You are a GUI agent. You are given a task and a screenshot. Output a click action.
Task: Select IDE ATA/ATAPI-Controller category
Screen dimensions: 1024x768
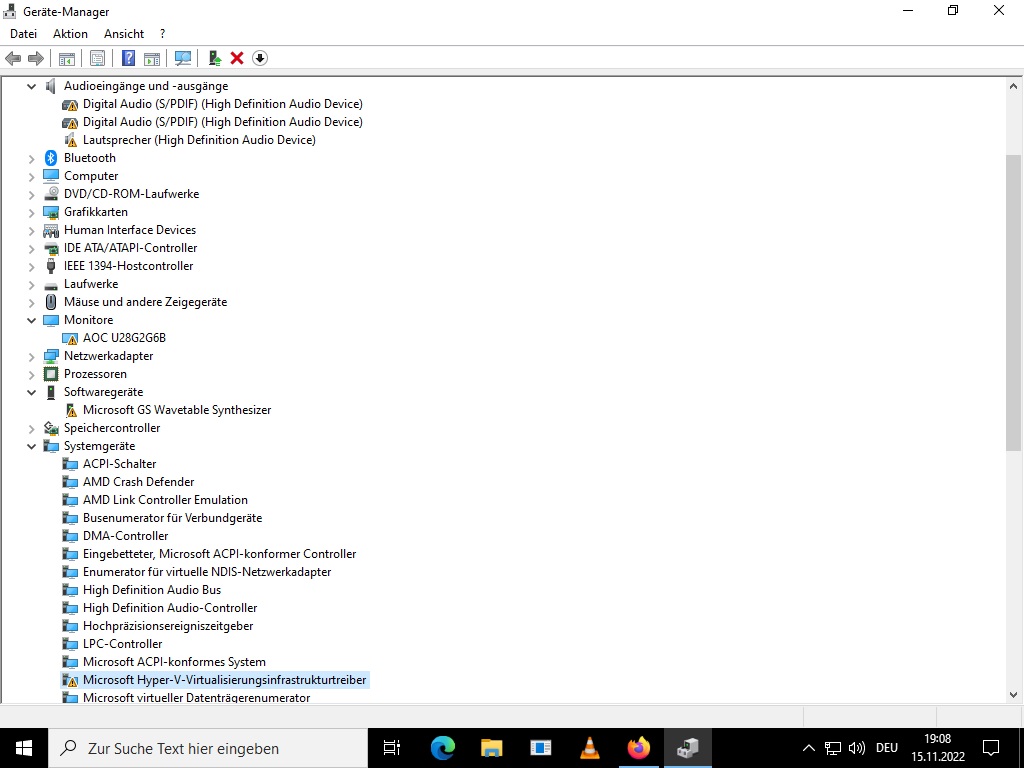pos(131,248)
